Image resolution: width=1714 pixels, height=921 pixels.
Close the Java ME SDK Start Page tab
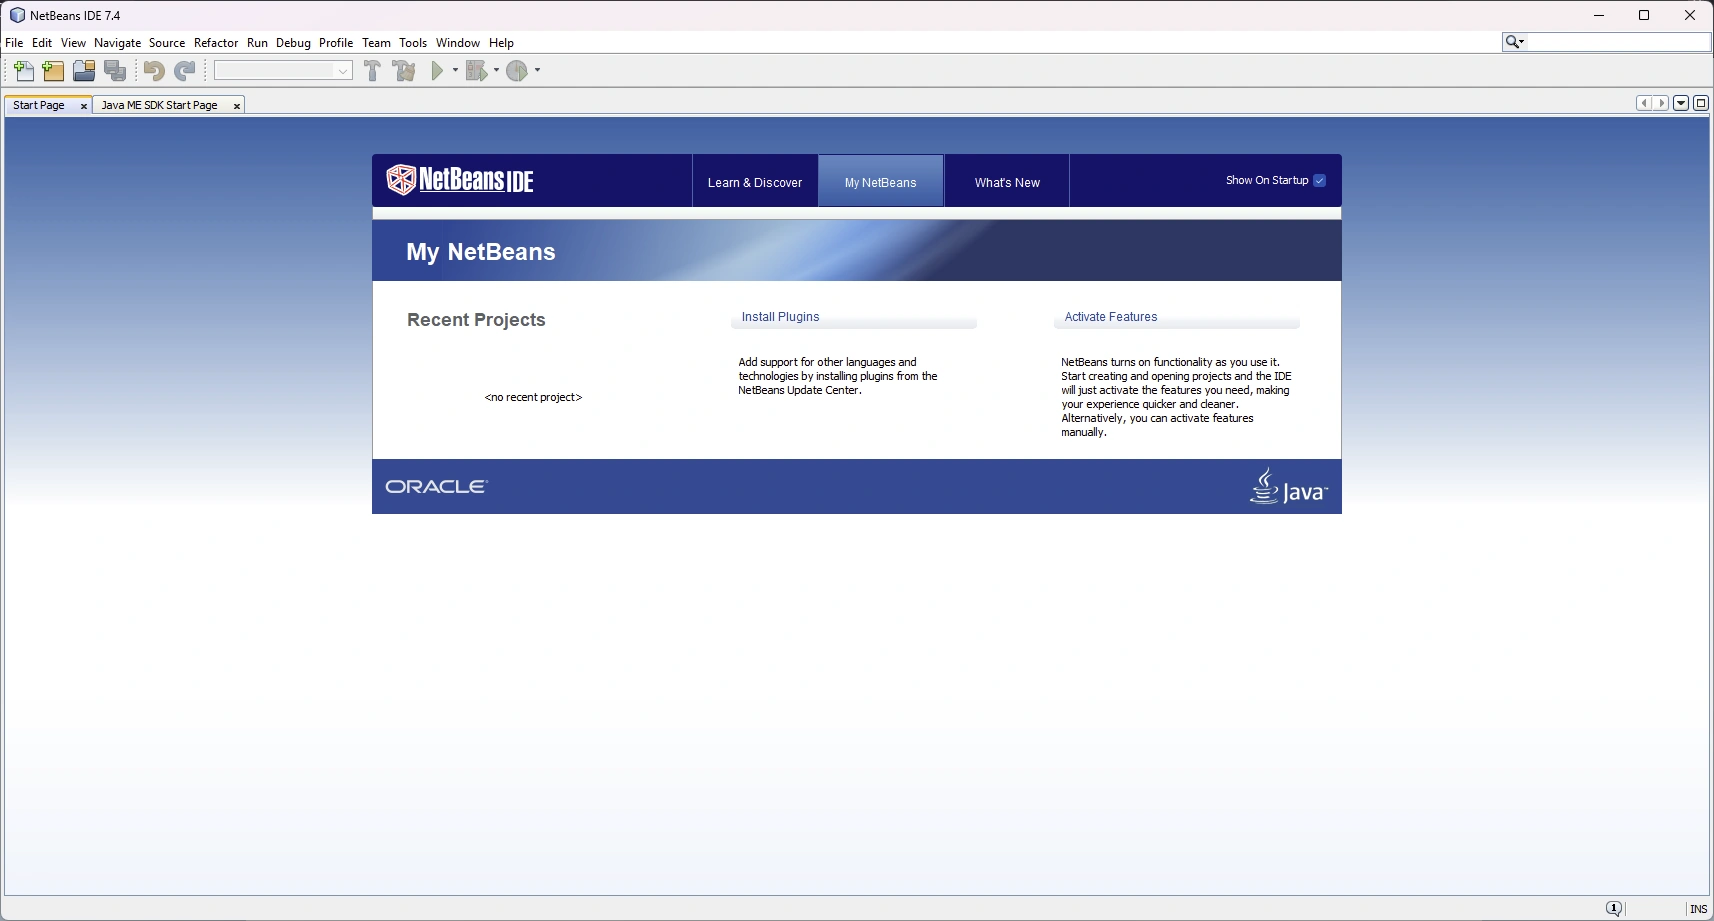[x=237, y=106]
